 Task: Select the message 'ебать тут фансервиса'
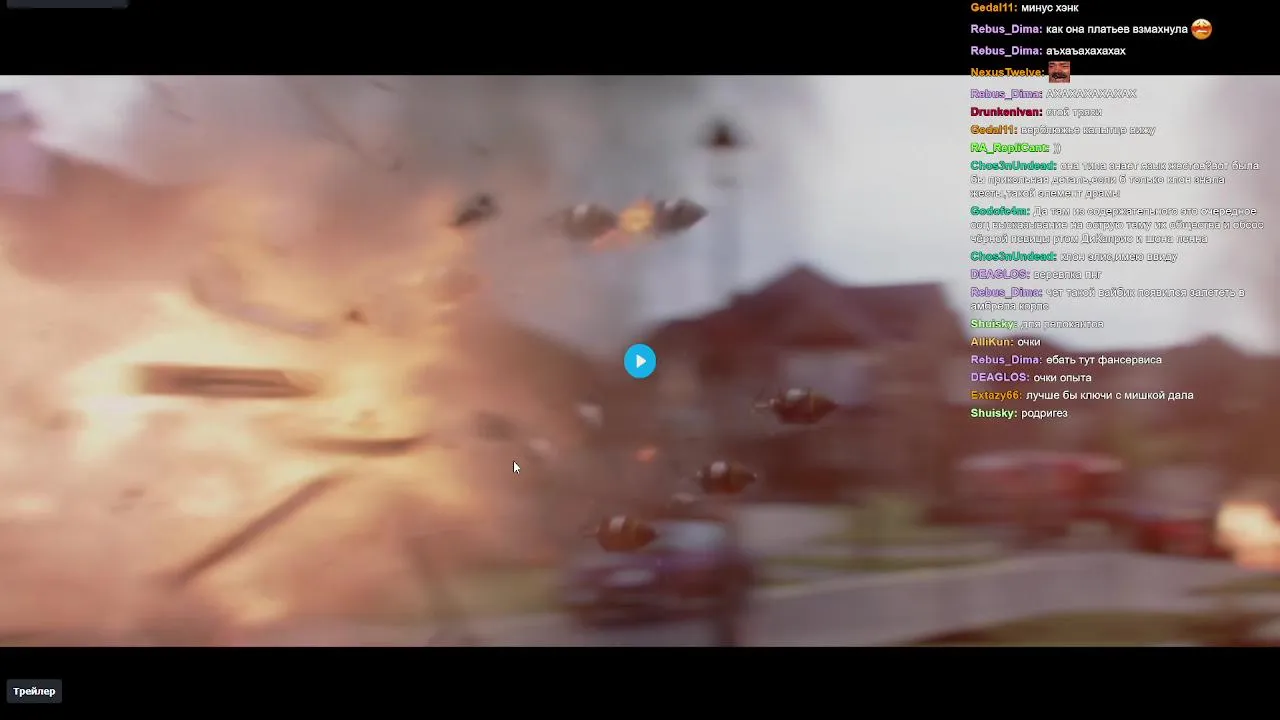point(1103,360)
